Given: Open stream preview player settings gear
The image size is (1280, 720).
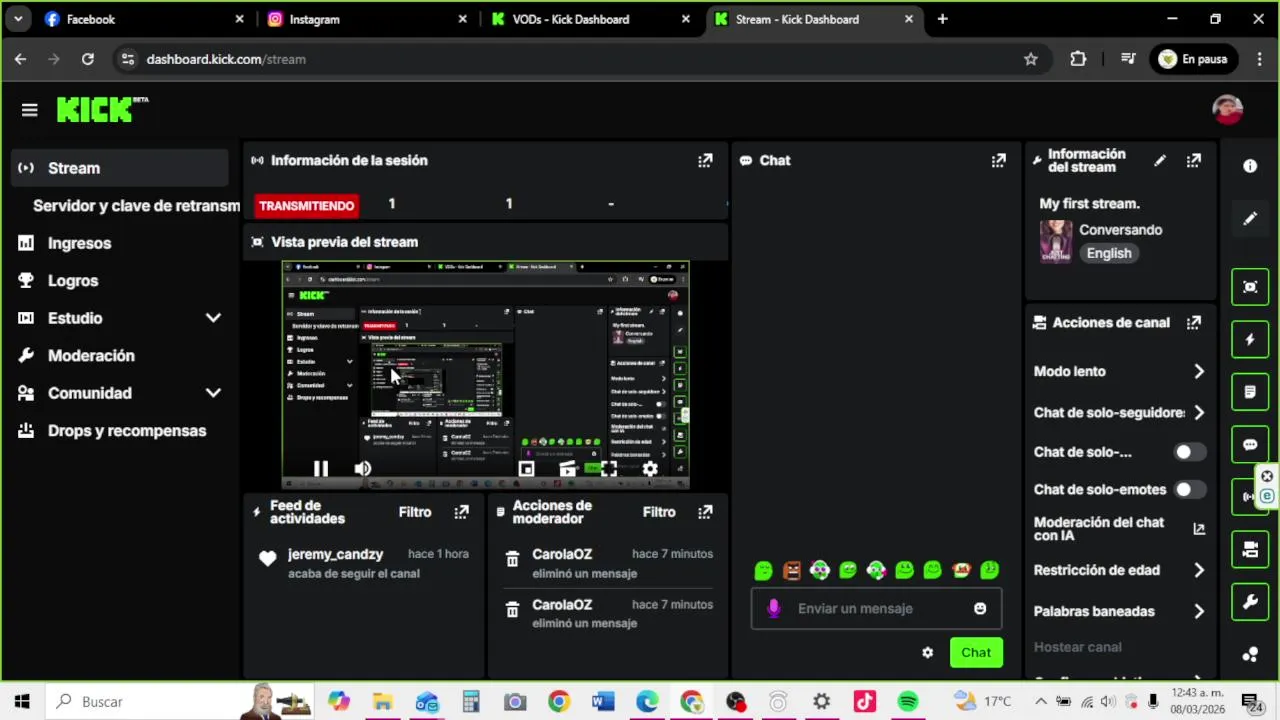Looking at the screenshot, I should [x=650, y=468].
